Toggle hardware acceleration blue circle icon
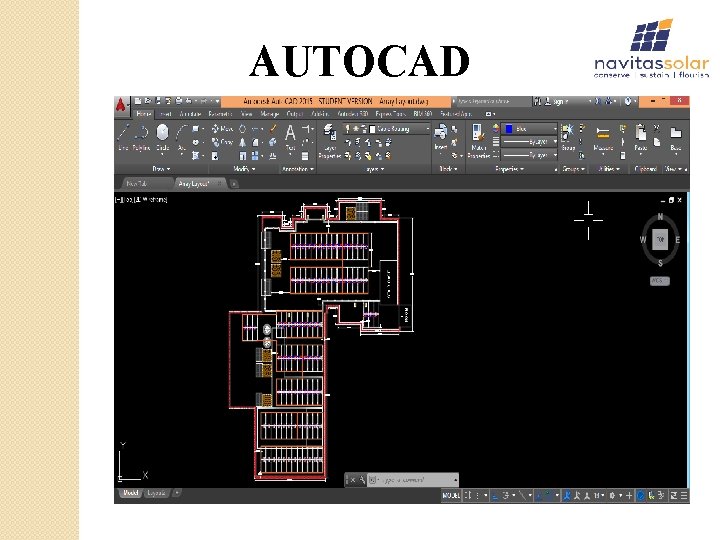Image resolution: width=720 pixels, height=540 pixels. [641, 495]
